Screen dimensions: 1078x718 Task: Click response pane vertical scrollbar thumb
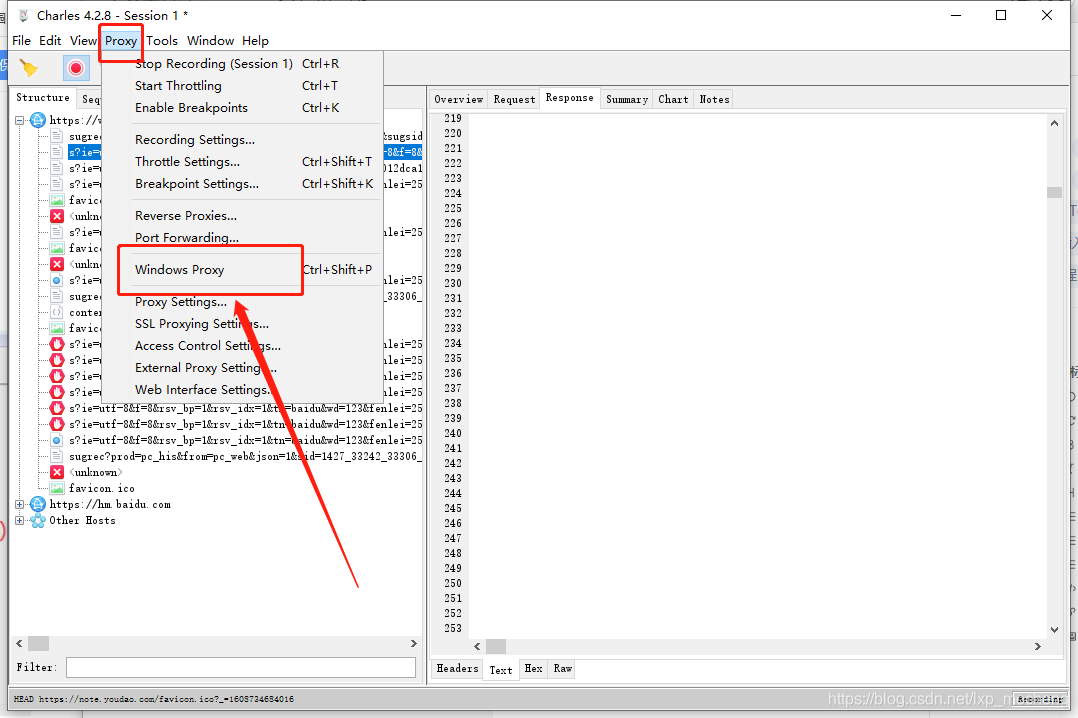point(1054,193)
